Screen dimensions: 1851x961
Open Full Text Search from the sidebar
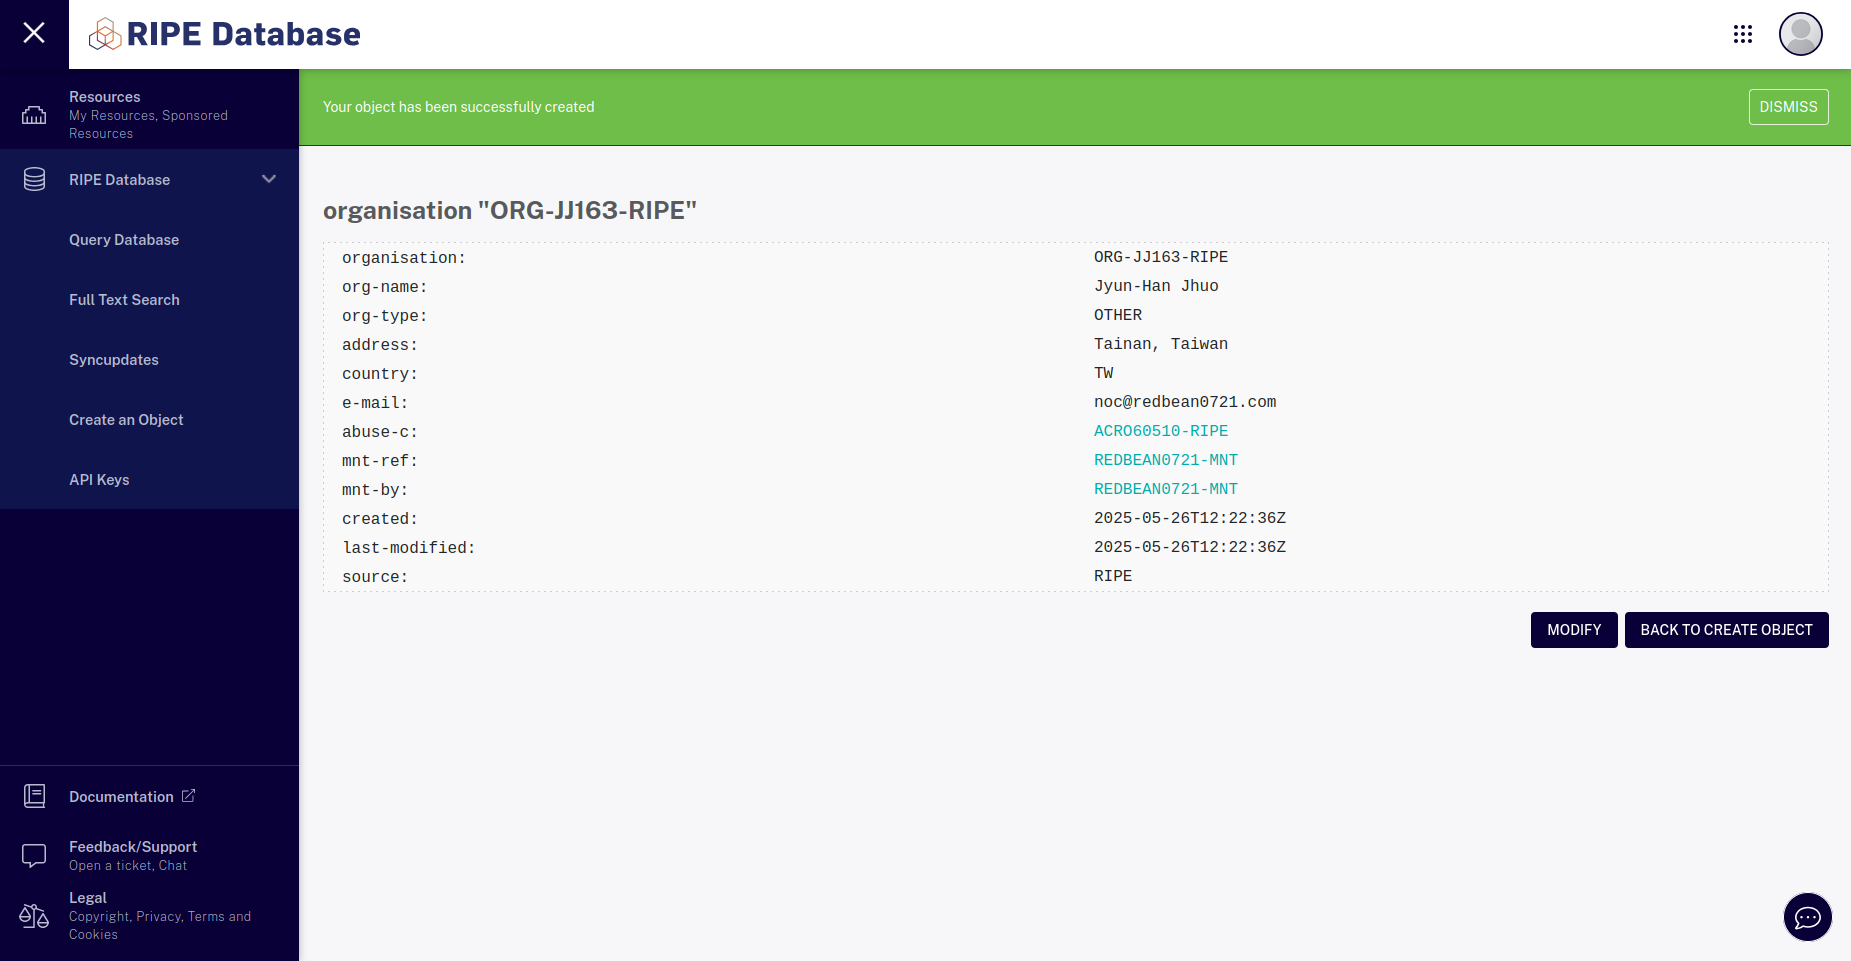tap(124, 299)
